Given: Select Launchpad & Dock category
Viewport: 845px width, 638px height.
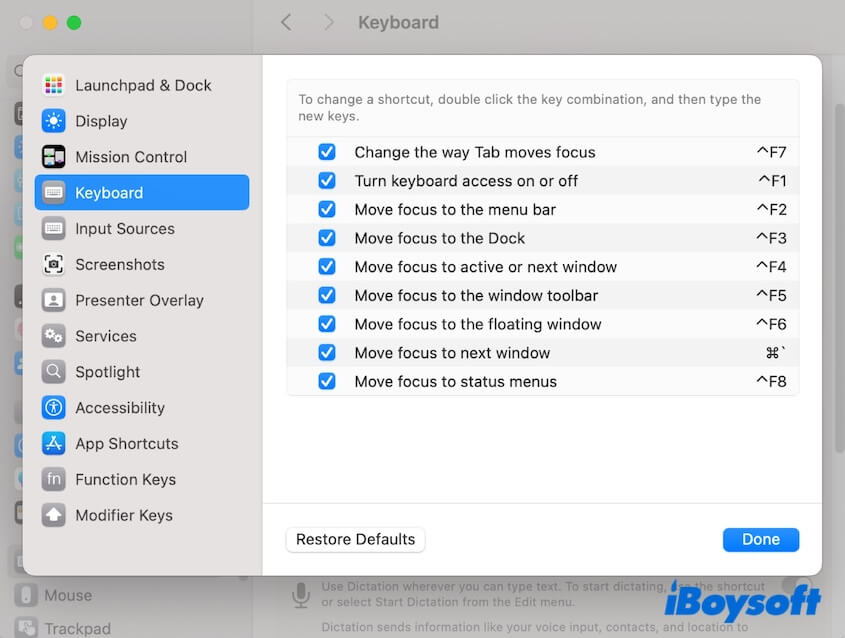Looking at the screenshot, I should (142, 85).
